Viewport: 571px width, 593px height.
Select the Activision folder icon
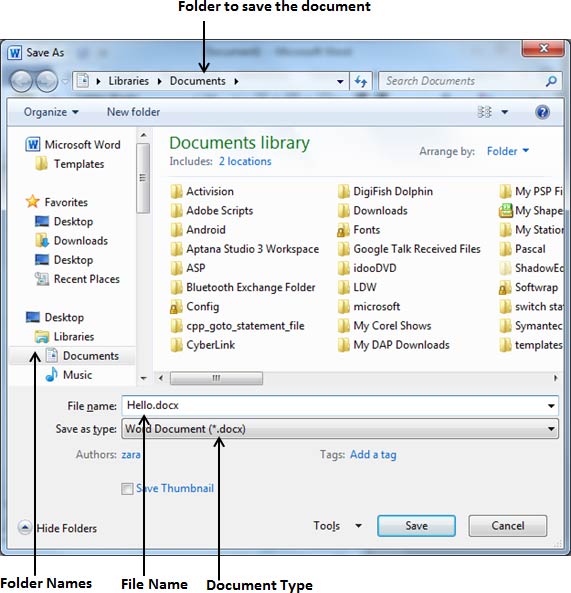(176, 191)
